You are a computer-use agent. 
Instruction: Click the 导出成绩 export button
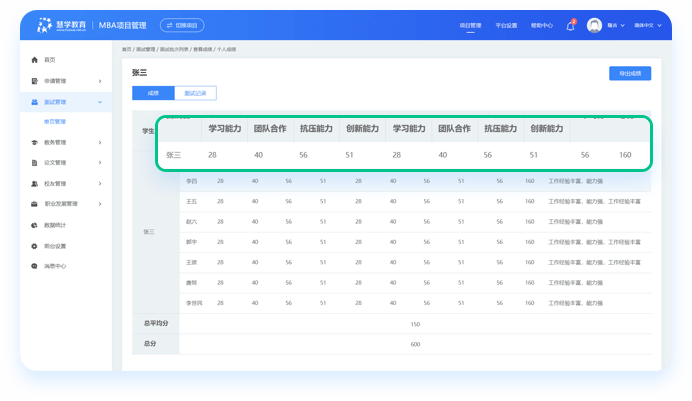point(630,73)
